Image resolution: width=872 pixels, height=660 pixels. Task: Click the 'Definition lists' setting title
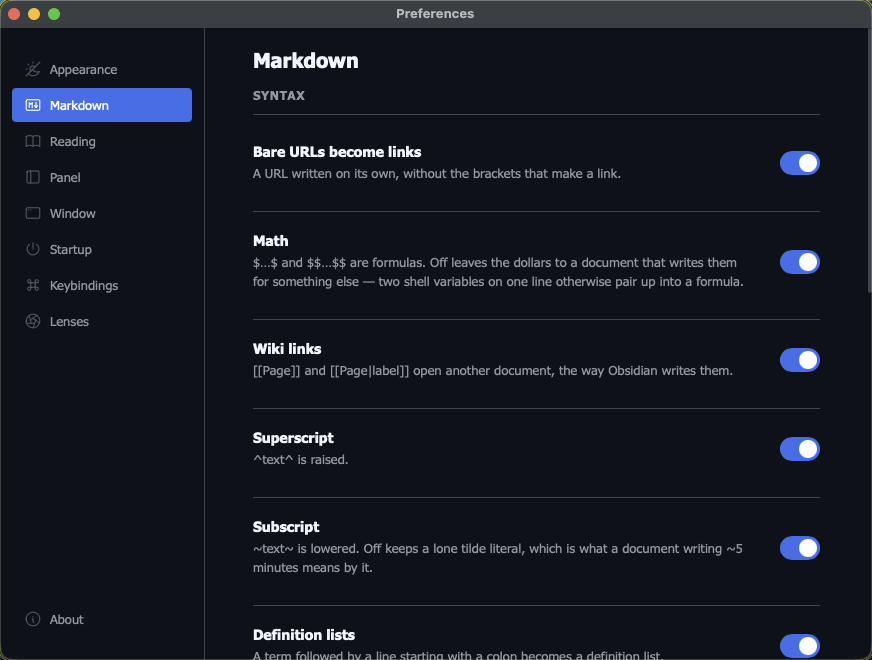click(x=304, y=634)
